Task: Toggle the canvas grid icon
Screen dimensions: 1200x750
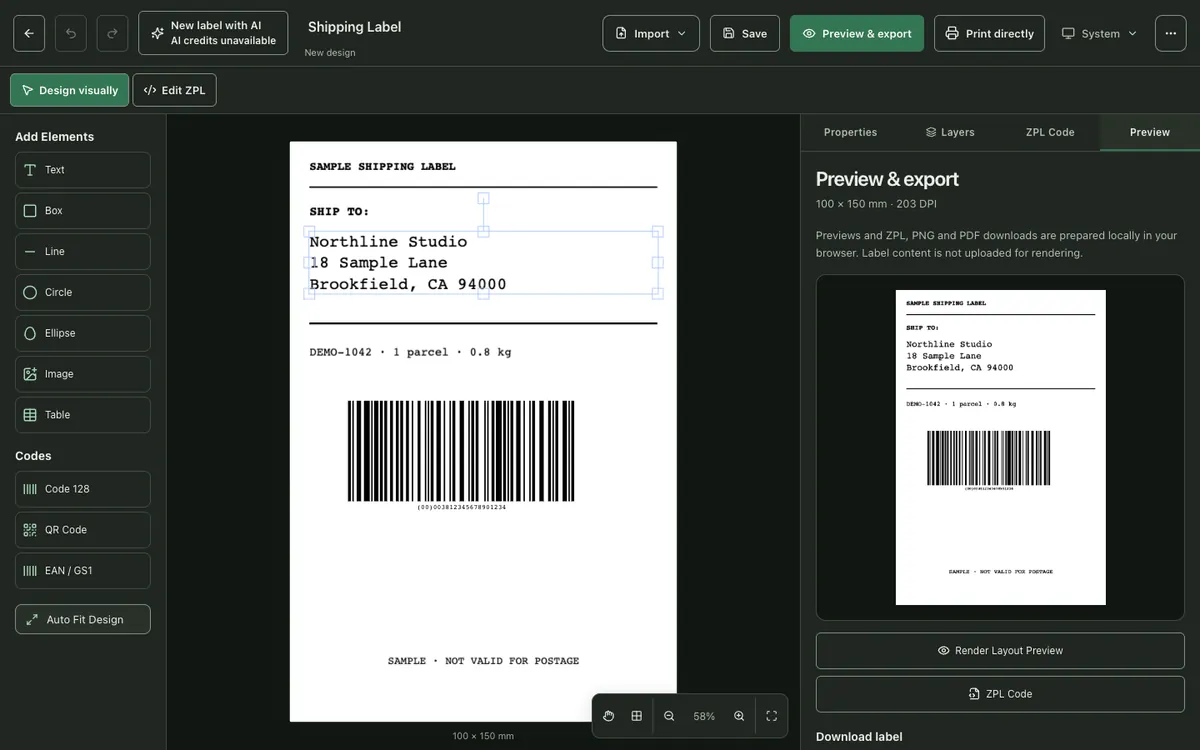Action: (636, 716)
